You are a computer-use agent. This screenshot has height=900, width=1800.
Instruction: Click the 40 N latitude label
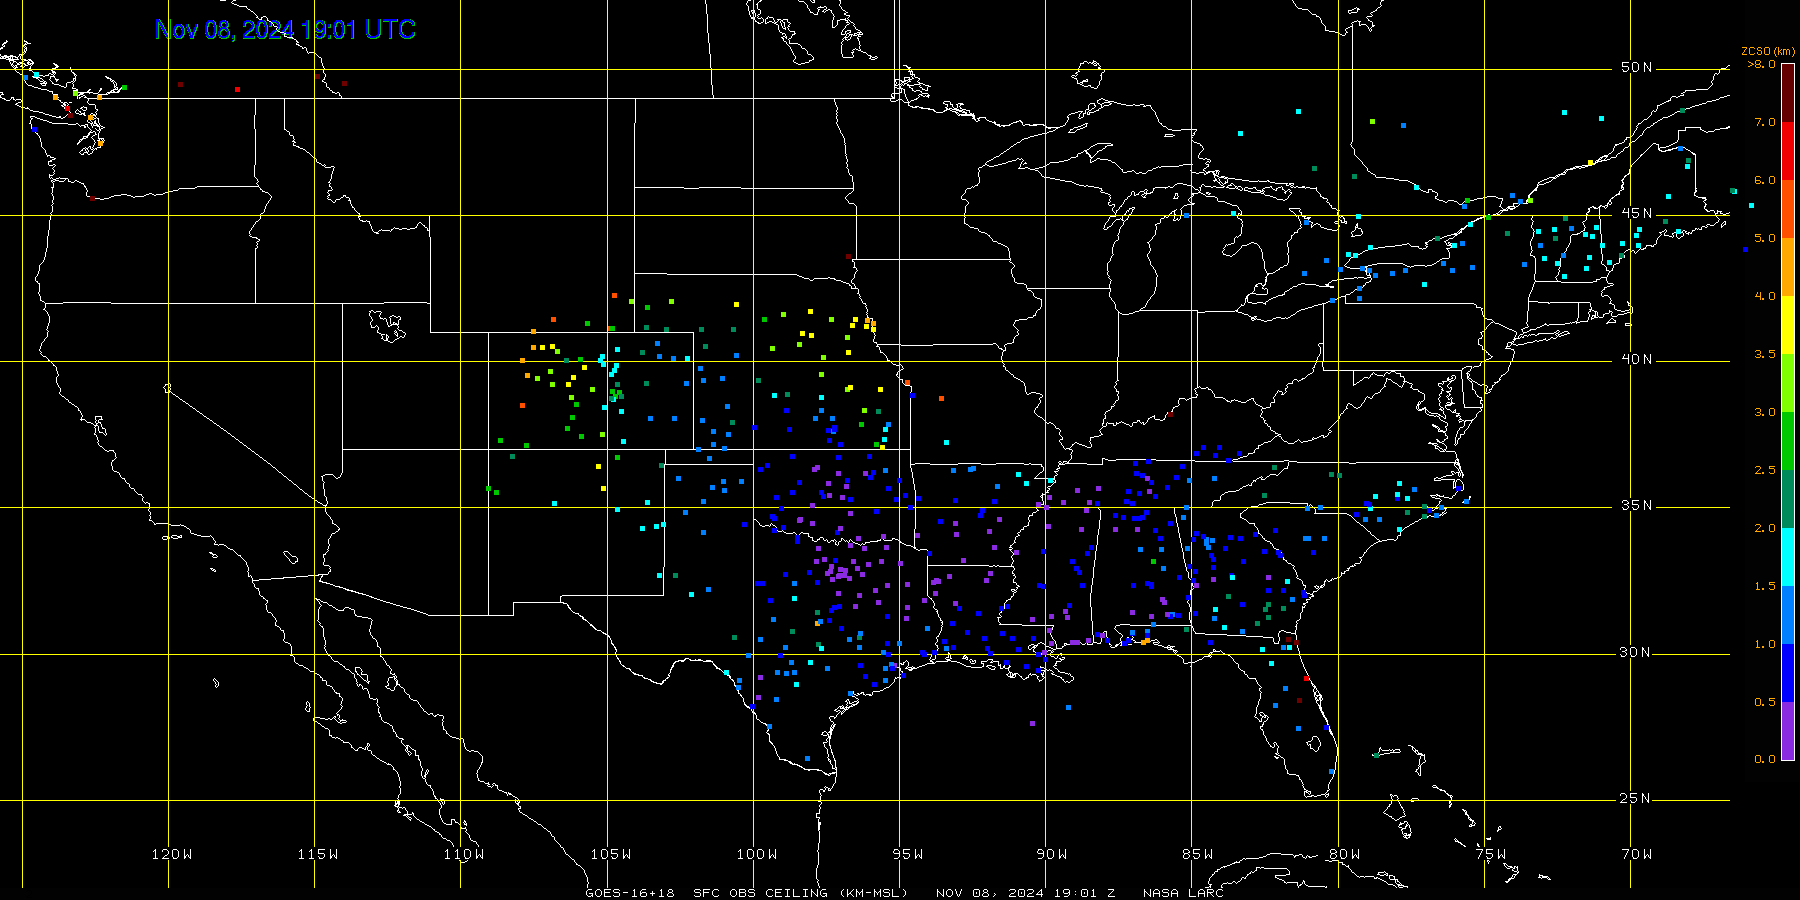[x=1636, y=359]
